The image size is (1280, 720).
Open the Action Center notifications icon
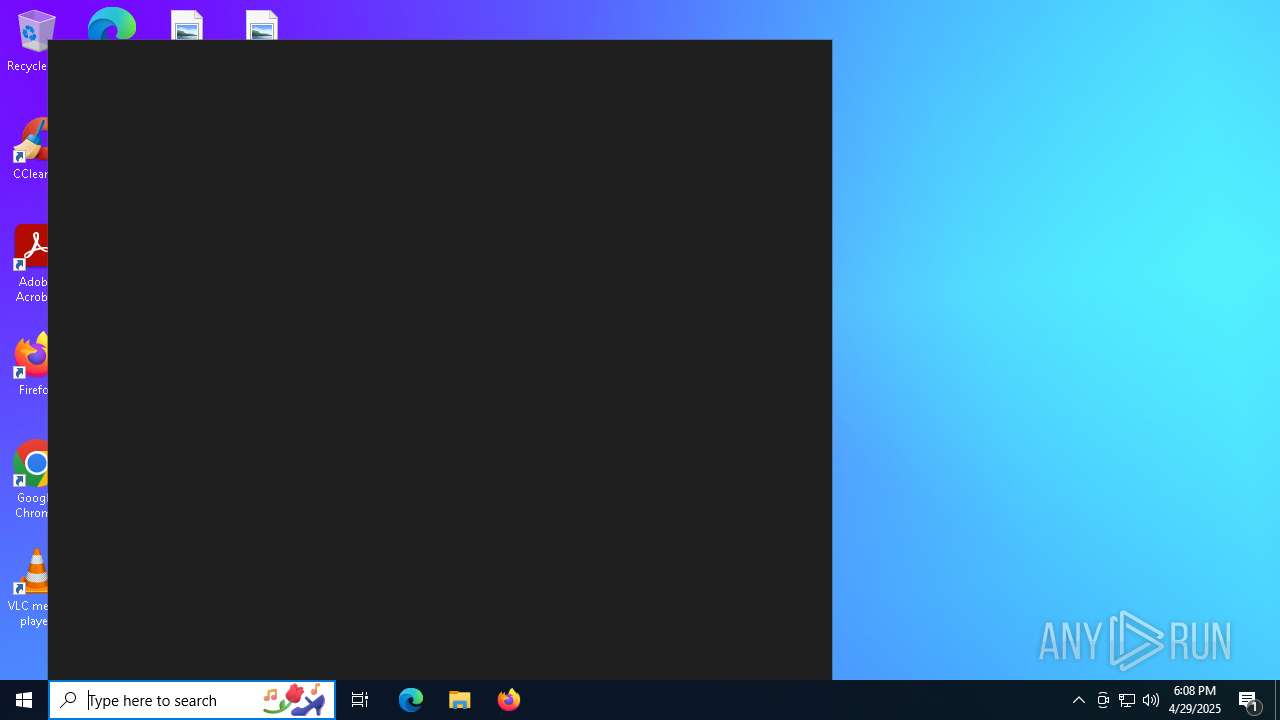pos(1250,700)
